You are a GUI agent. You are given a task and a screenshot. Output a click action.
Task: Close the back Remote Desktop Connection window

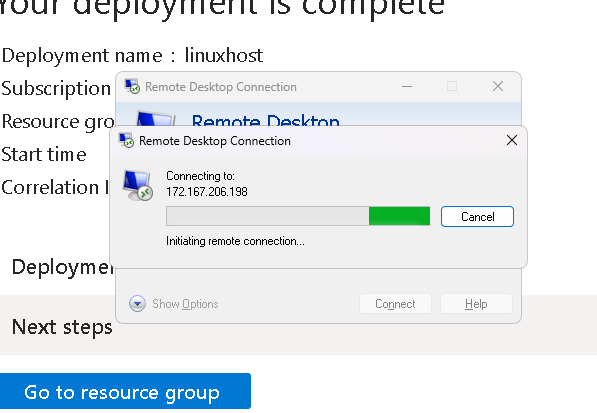[x=498, y=86]
